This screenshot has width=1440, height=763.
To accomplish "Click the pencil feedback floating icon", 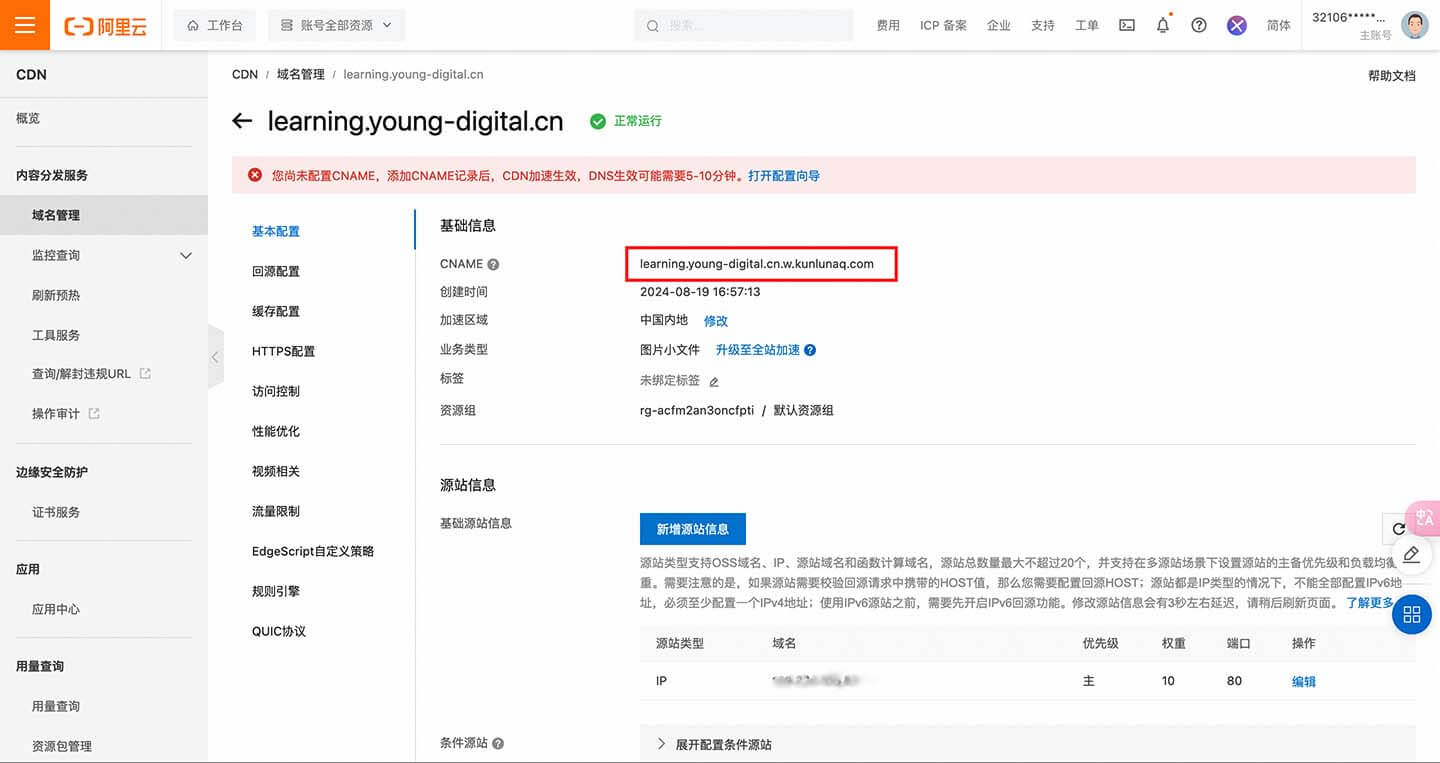I will [1412, 554].
